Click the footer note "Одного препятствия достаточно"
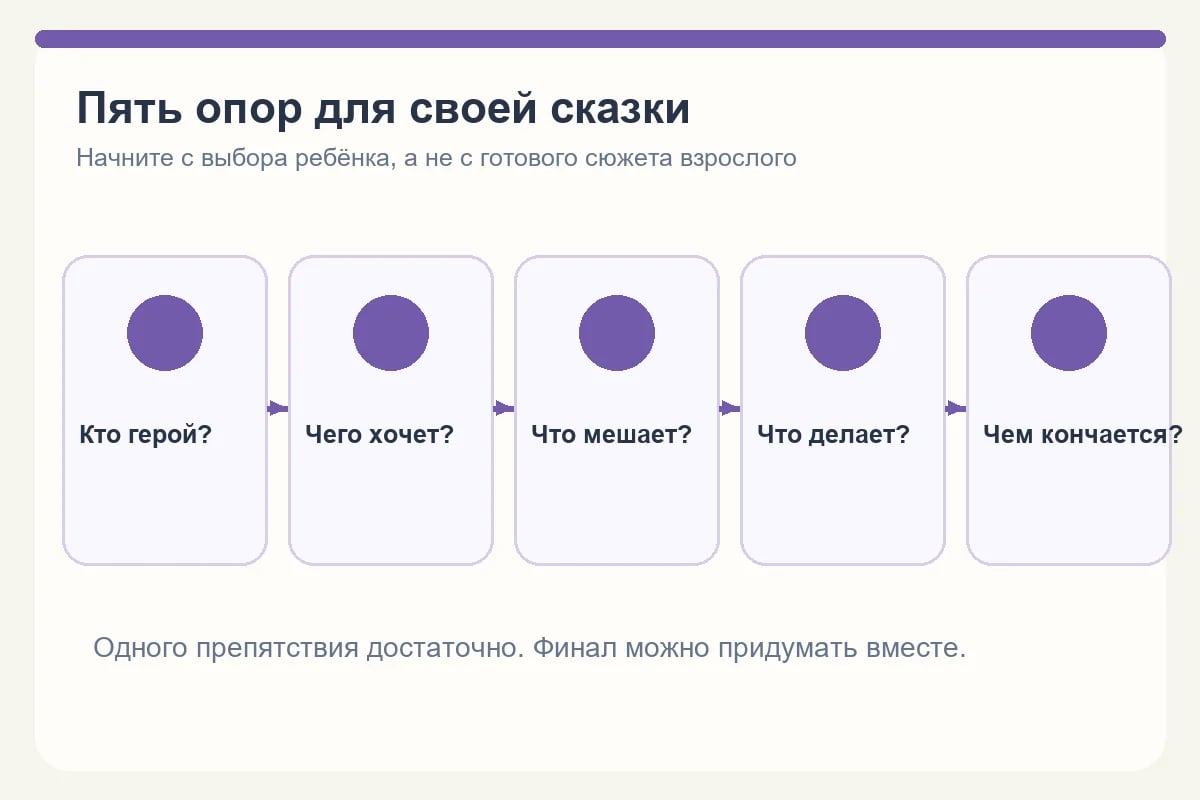 click(x=530, y=648)
